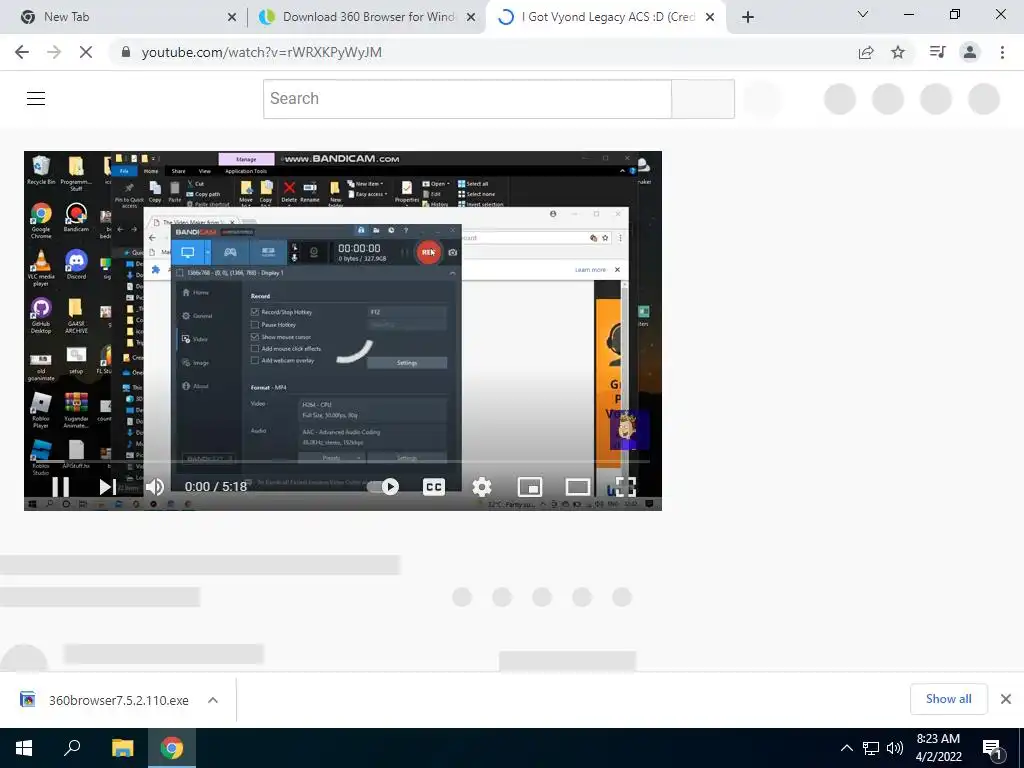Toggle YouTube autoplay switch
This screenshot has height=768, width=1024.
[383, 487]
